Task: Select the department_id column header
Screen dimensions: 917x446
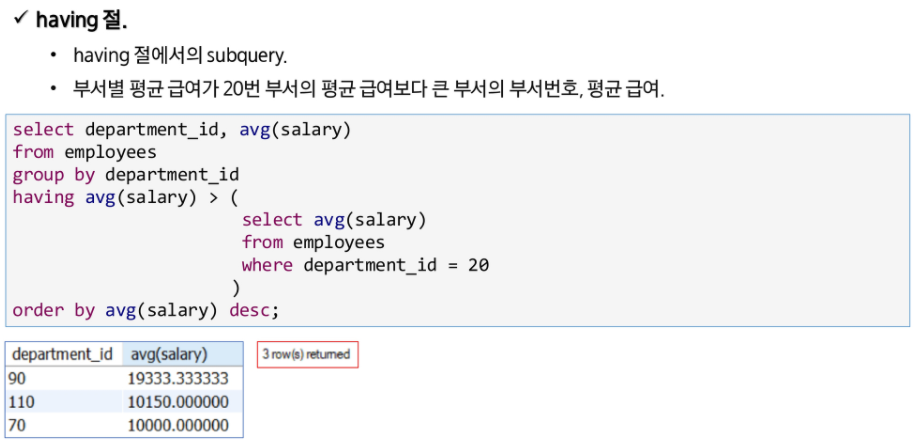Action: (x=64, y=354)
